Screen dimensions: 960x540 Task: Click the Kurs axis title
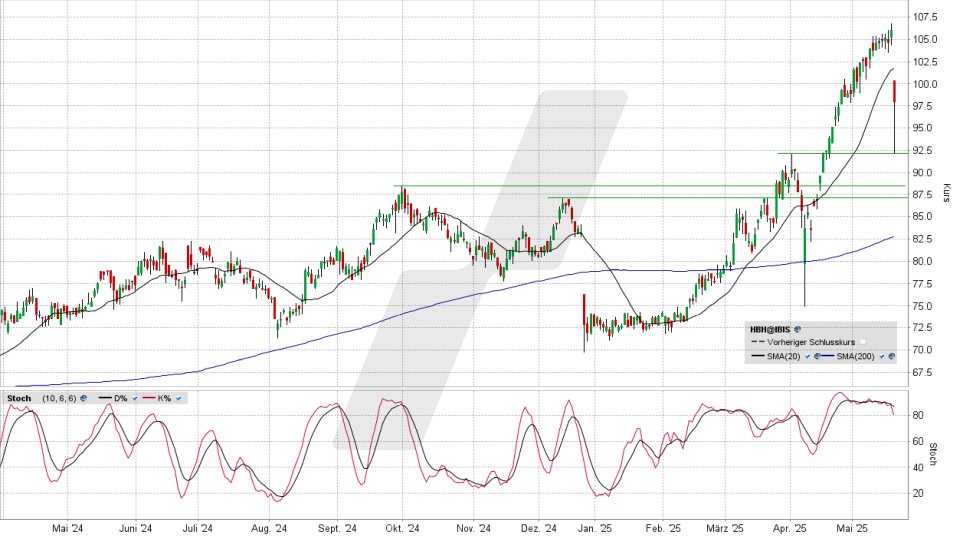point(947,193)
